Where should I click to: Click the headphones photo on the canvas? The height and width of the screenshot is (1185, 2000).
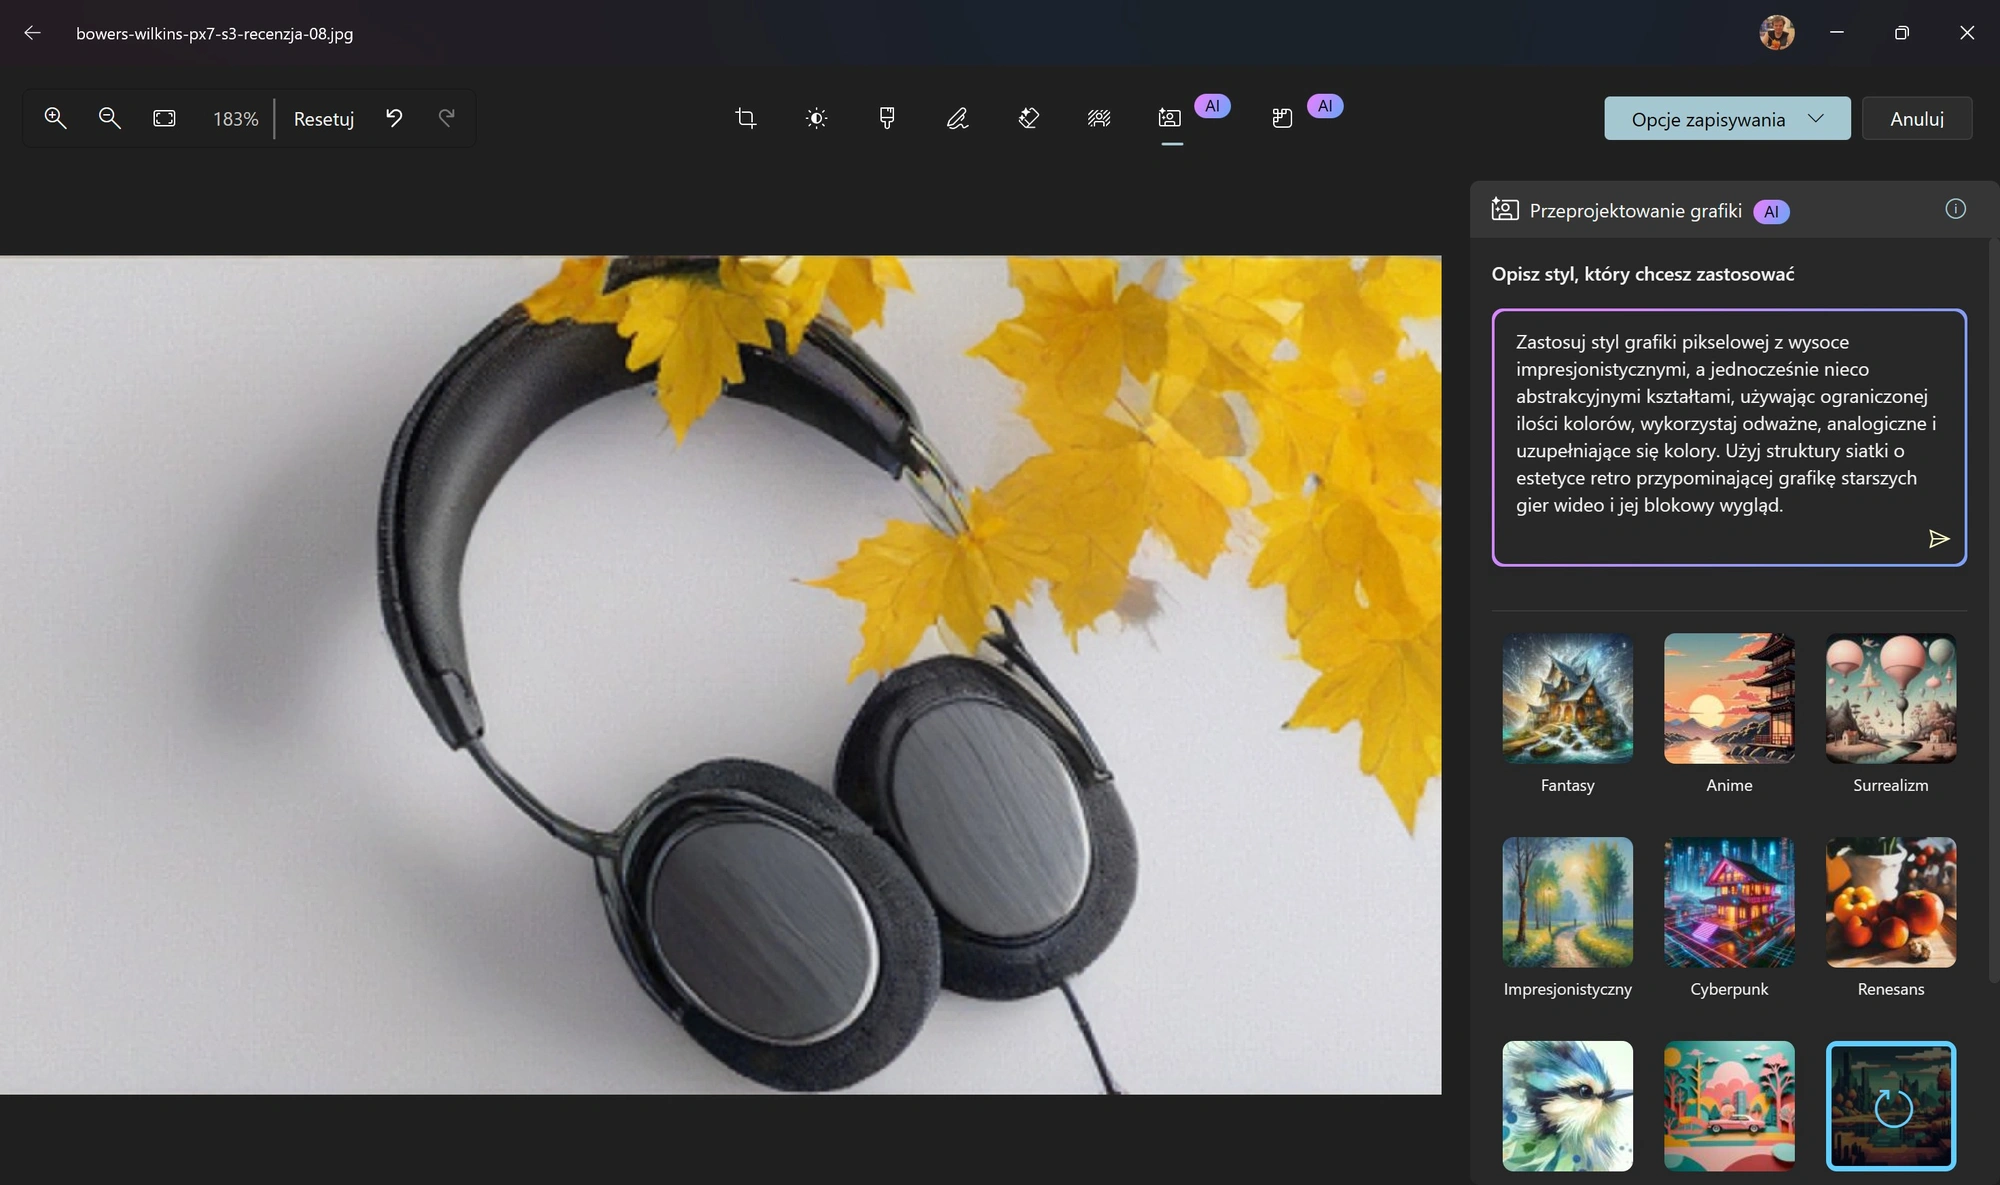pos(720,675)
